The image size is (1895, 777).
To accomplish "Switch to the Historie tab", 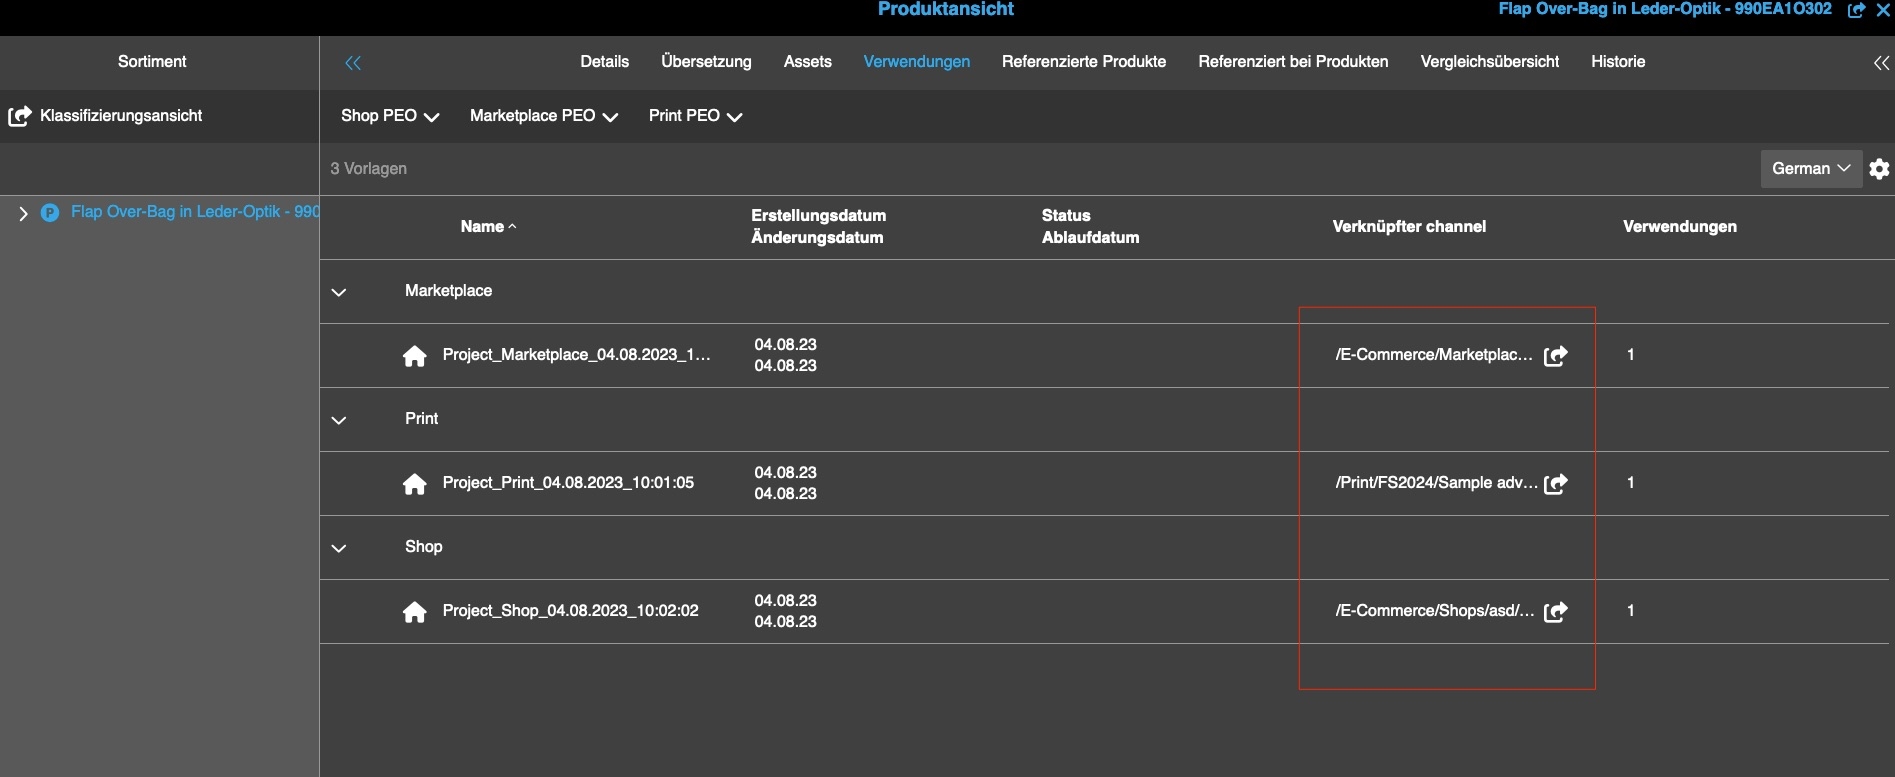I will tap(1617, 62).
